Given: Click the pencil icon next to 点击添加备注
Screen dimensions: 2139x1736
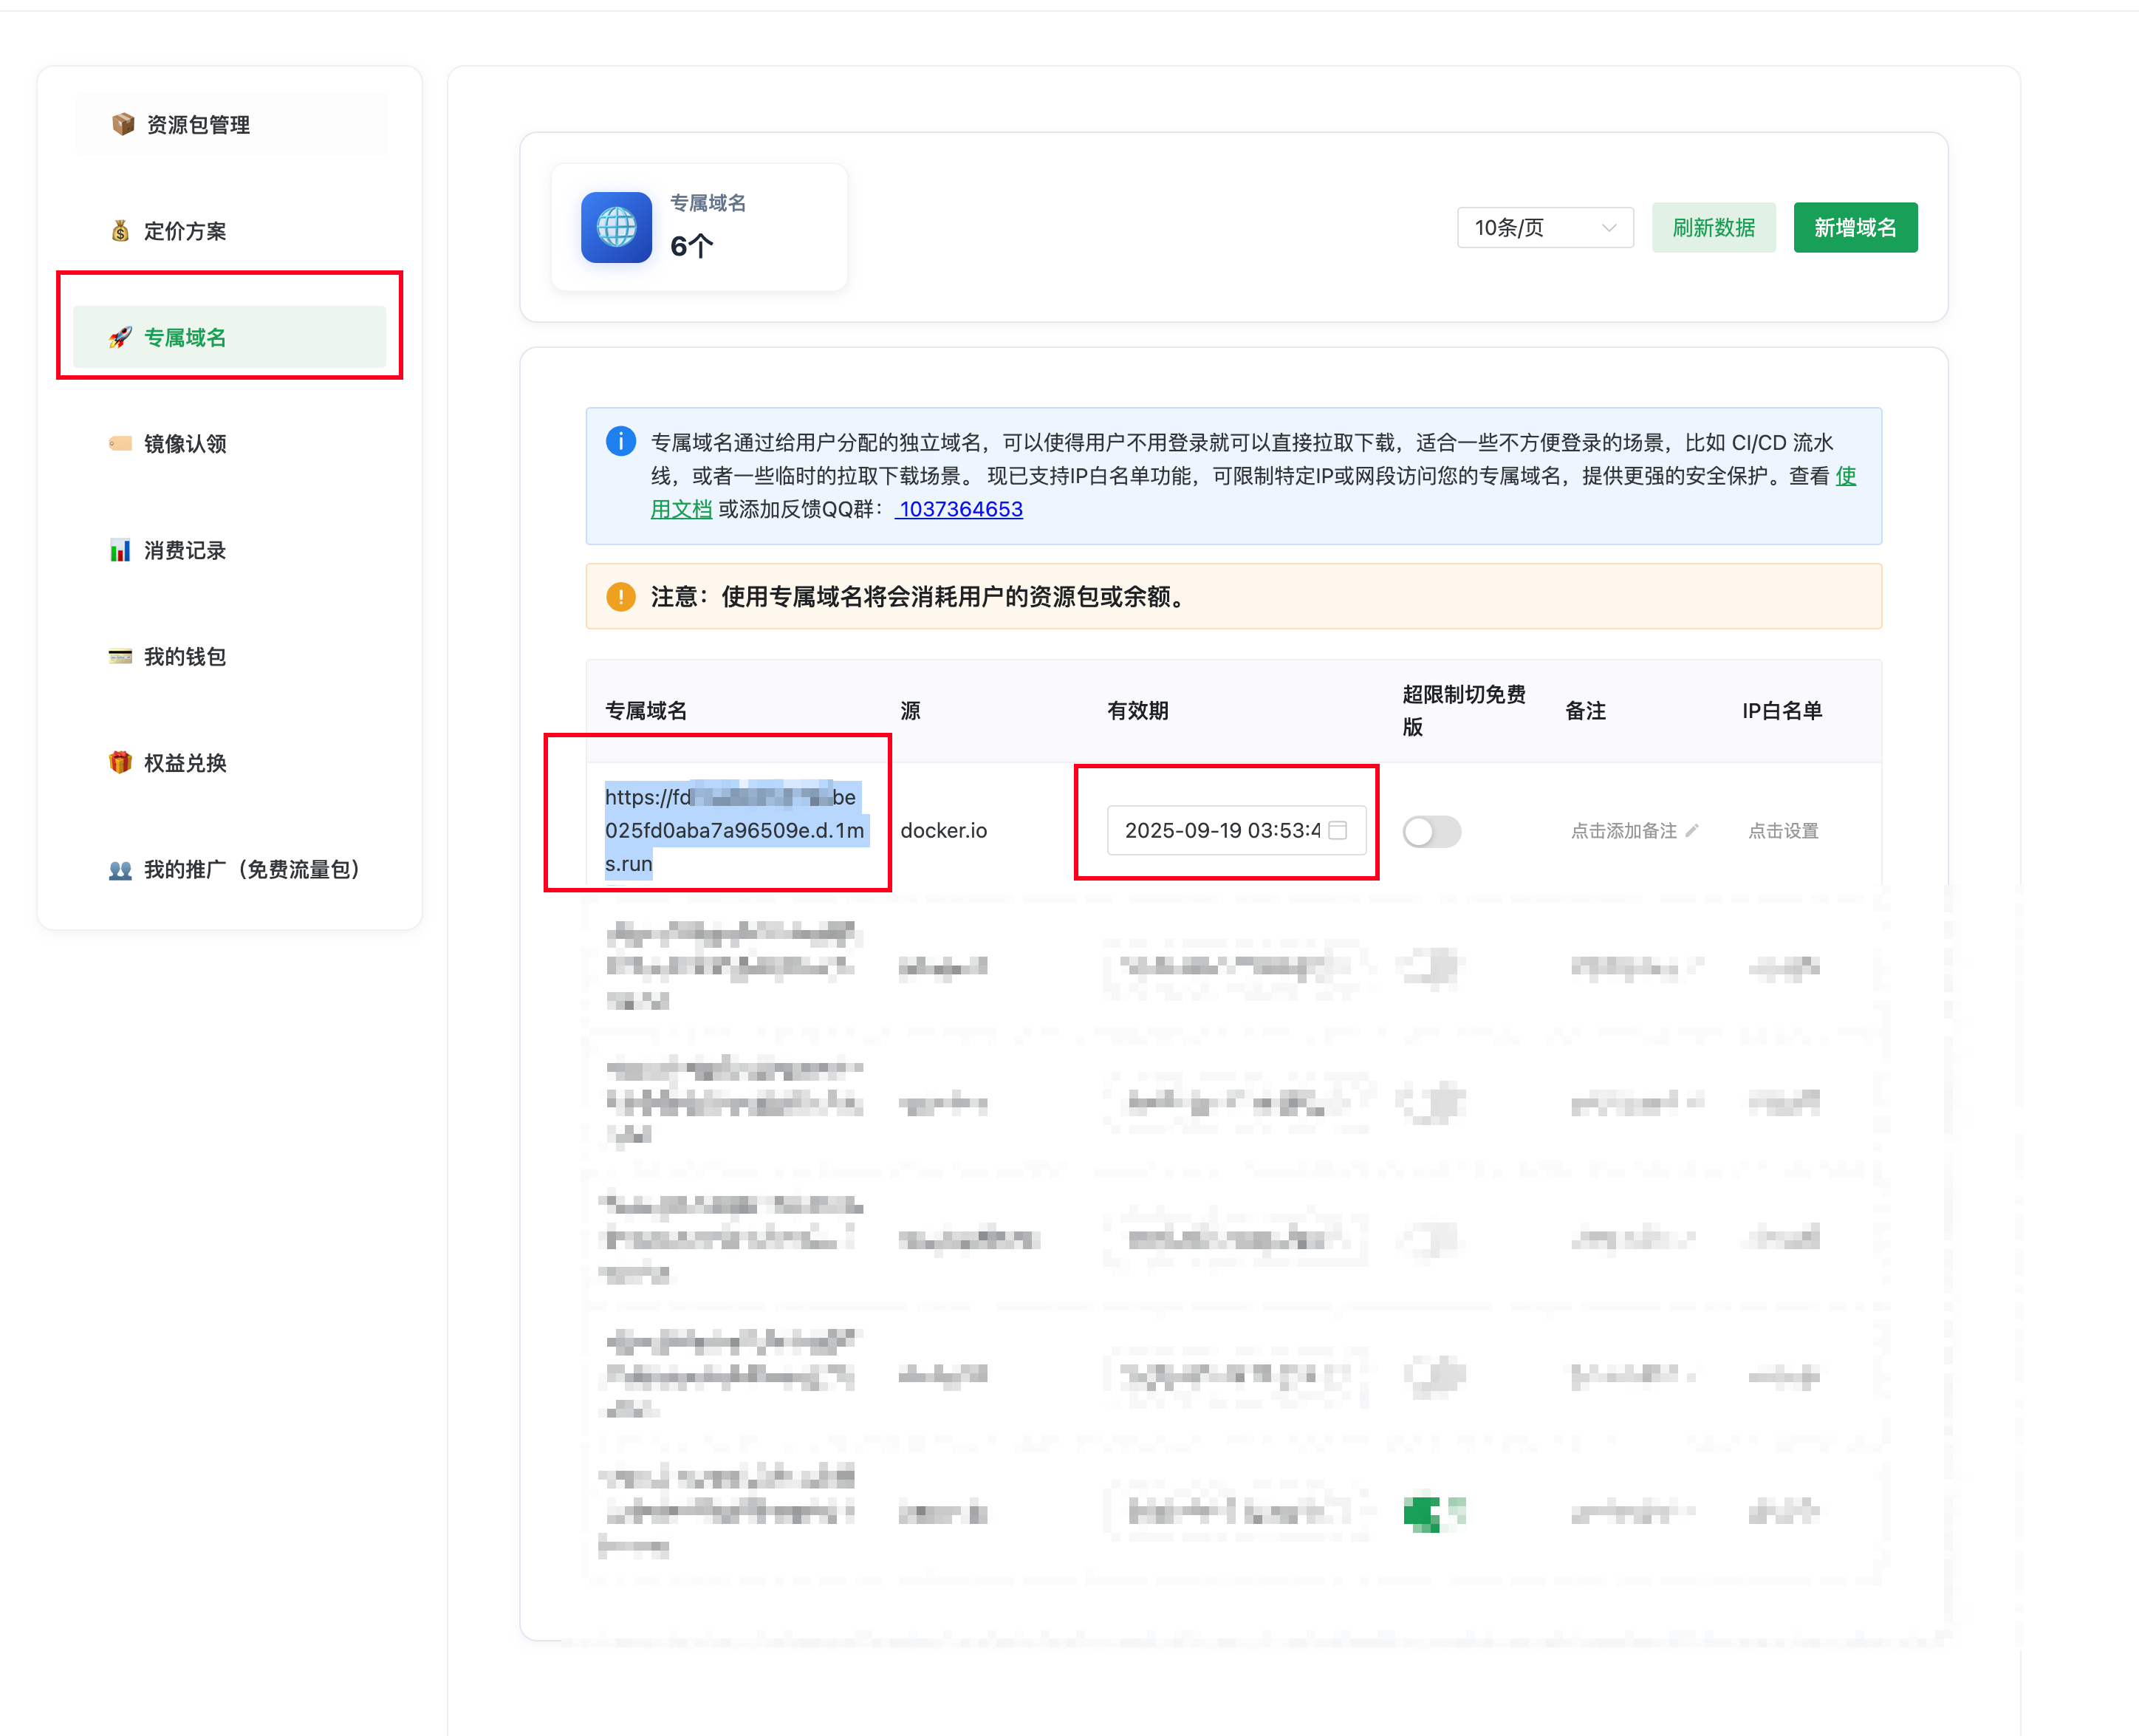Looking at the screenshot, I should [1692, 830].
